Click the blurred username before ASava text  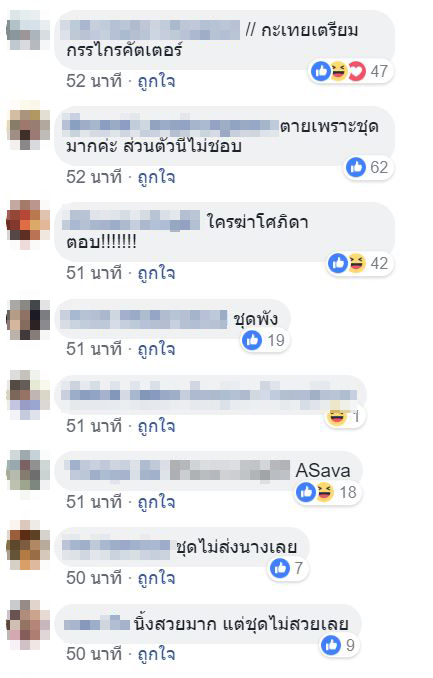pyautogui.click(x=179, y=470)
